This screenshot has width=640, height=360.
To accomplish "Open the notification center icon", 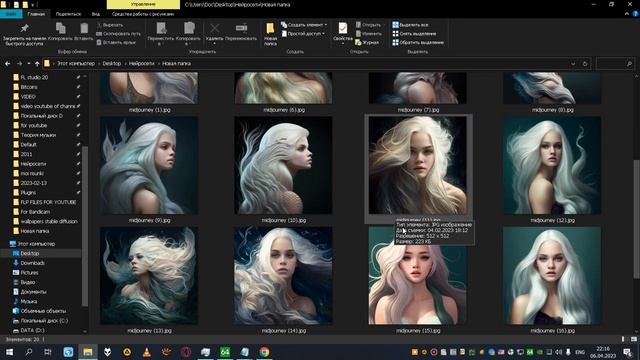I will pyautogui.click(x=627, y=352).
